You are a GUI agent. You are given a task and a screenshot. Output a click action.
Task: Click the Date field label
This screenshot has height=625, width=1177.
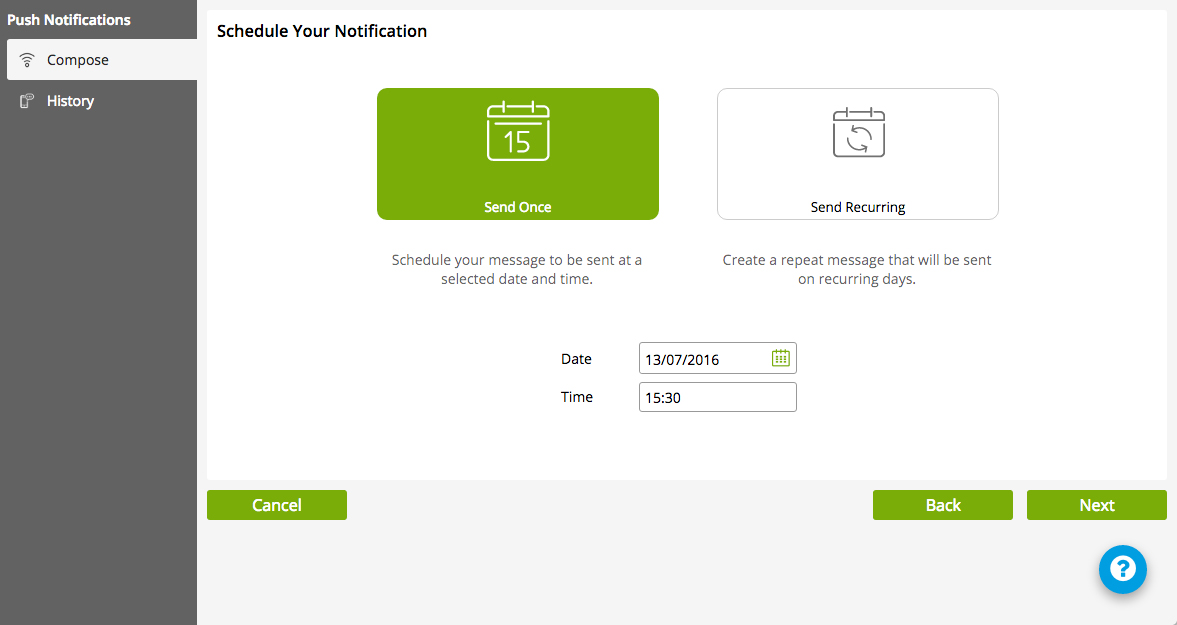click(576, 359)
